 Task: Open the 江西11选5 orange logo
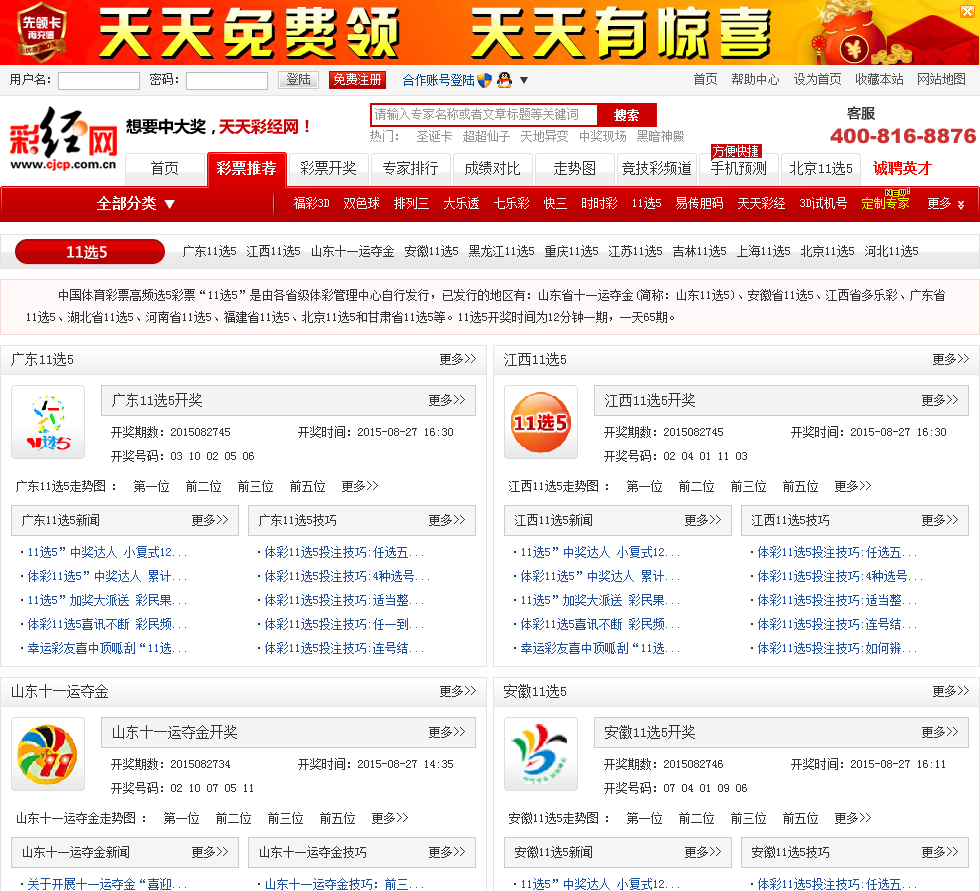[x=541, y=422]
